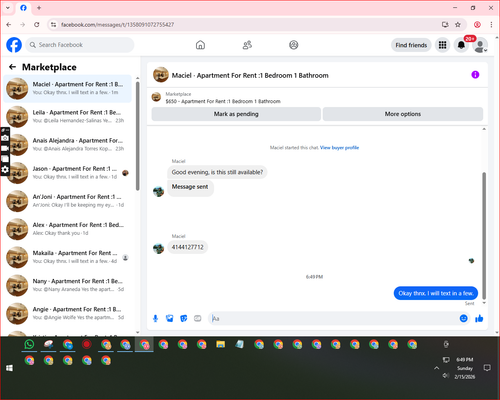Open the sticker picker icon
The image size is (500, 400).
[x=184, y=318]
